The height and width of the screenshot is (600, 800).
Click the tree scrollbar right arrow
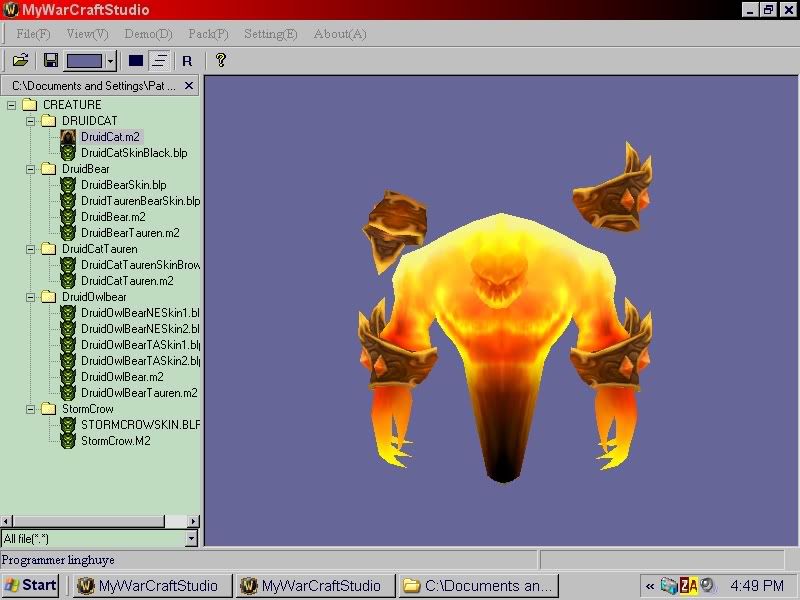point(193,521)
